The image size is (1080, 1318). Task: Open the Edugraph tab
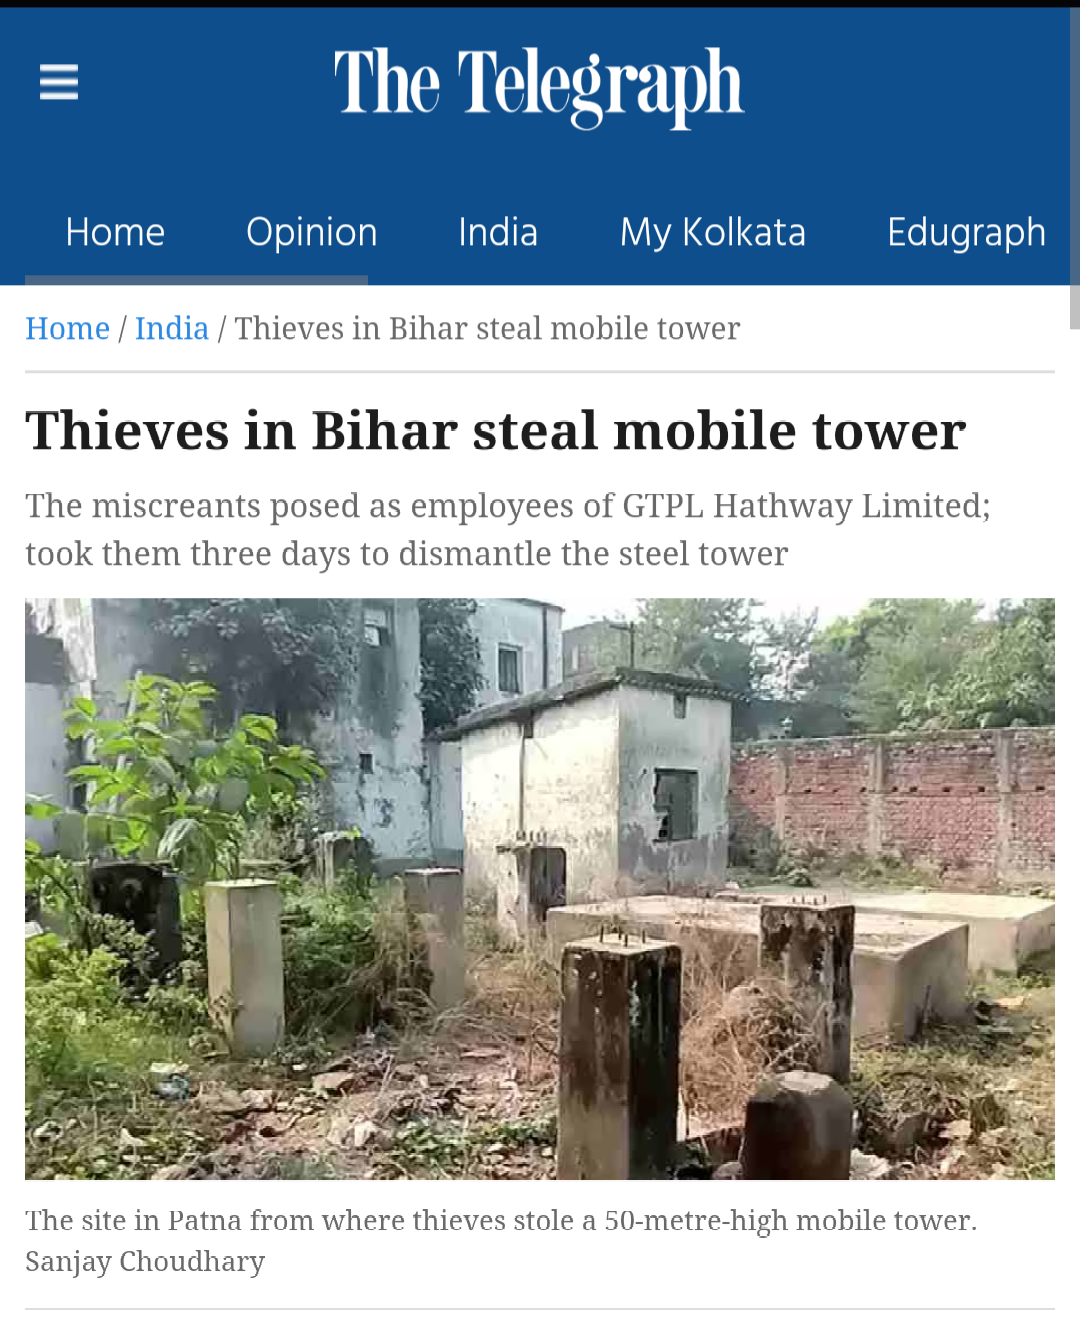[966, 232]
